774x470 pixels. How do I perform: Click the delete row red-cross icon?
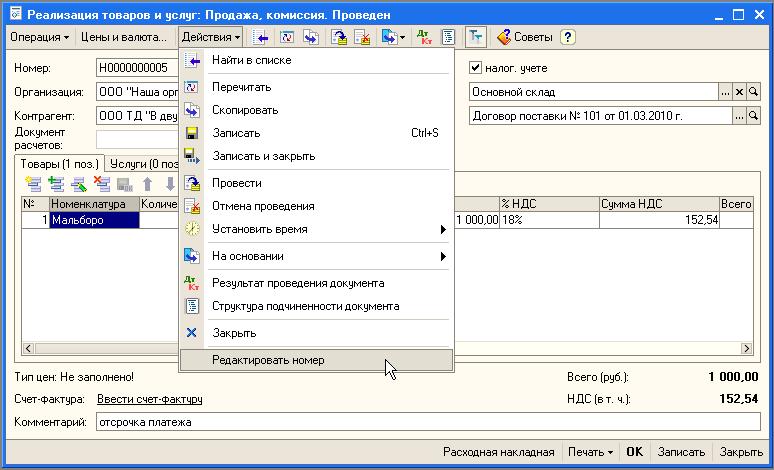click(102, 184)
